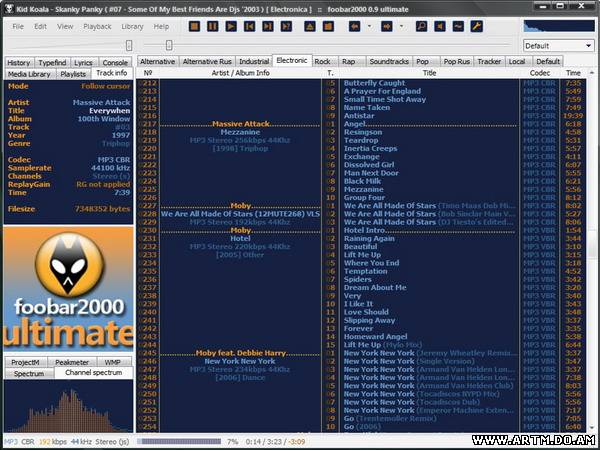Select the track 'Homeward Angel'

pyautogui.click(x=375, y=337)
